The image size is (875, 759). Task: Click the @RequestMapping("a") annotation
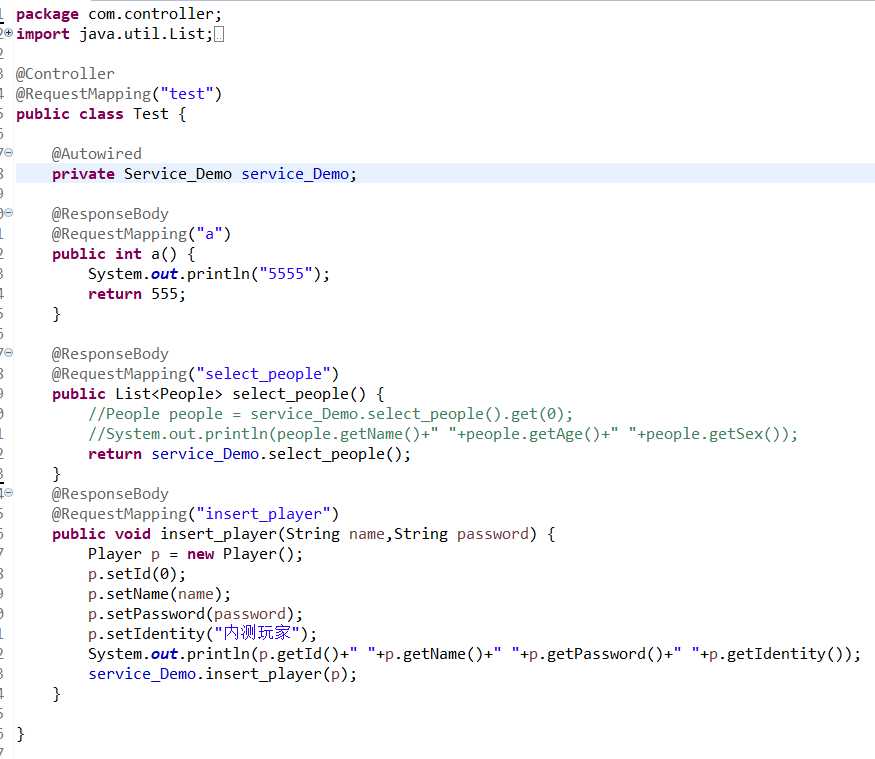tap(141, 234)
